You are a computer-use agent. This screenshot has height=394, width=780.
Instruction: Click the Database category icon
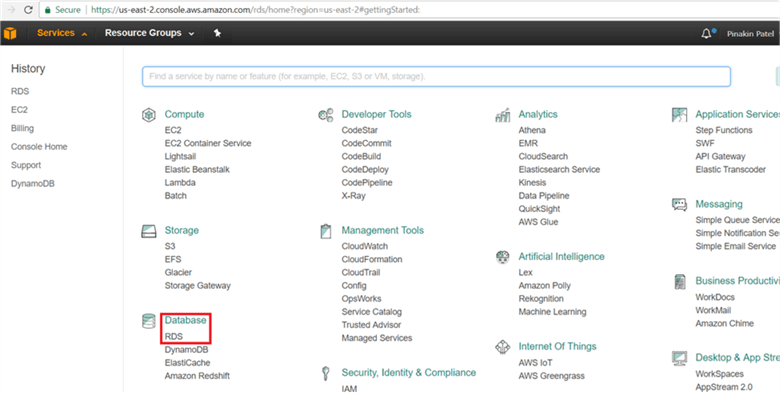pos(148,321)
